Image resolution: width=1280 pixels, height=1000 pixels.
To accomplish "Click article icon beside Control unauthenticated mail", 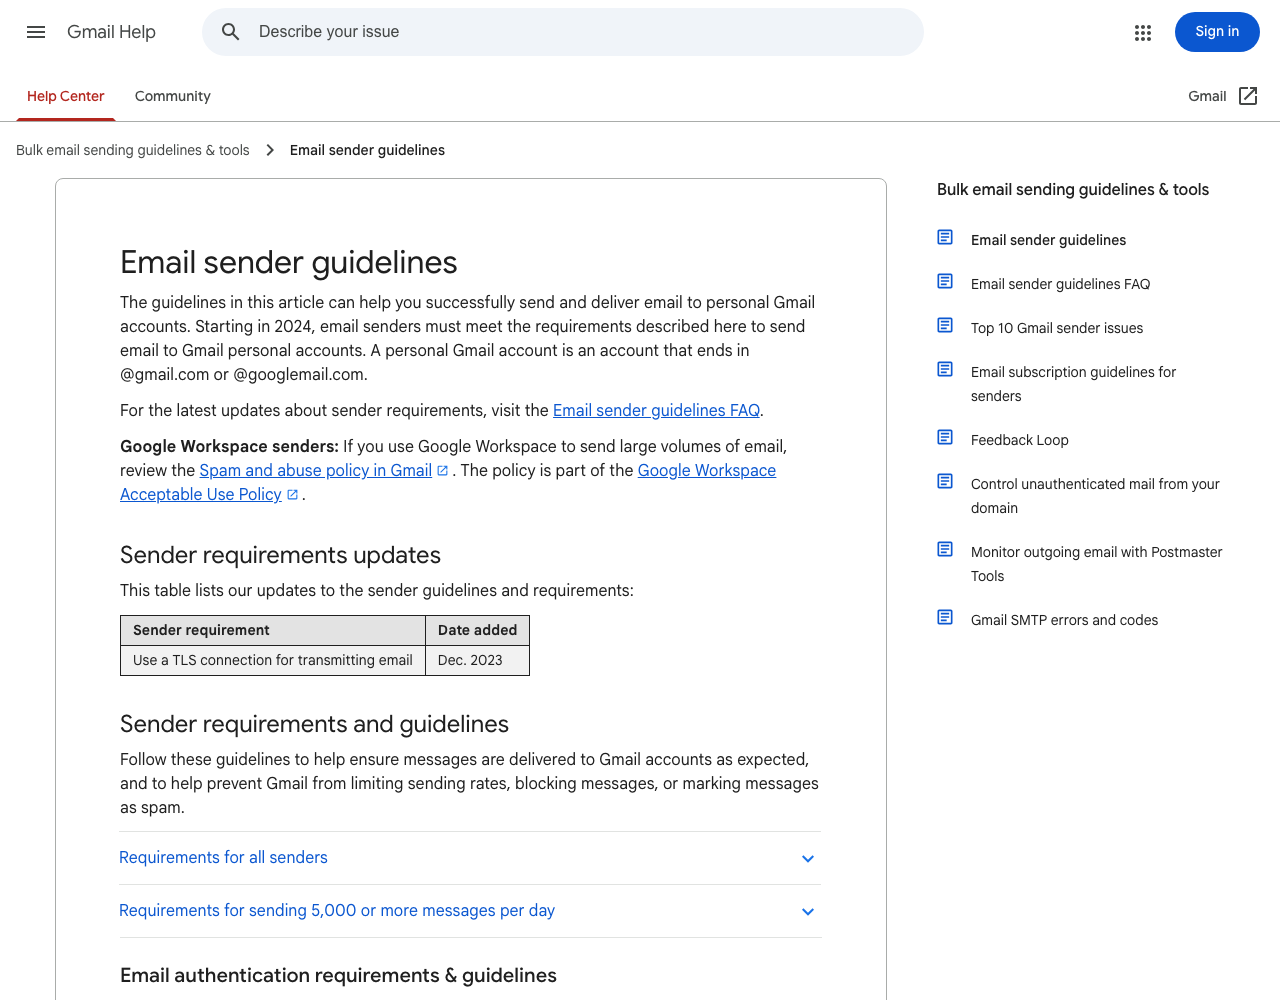I will [945, 481].
